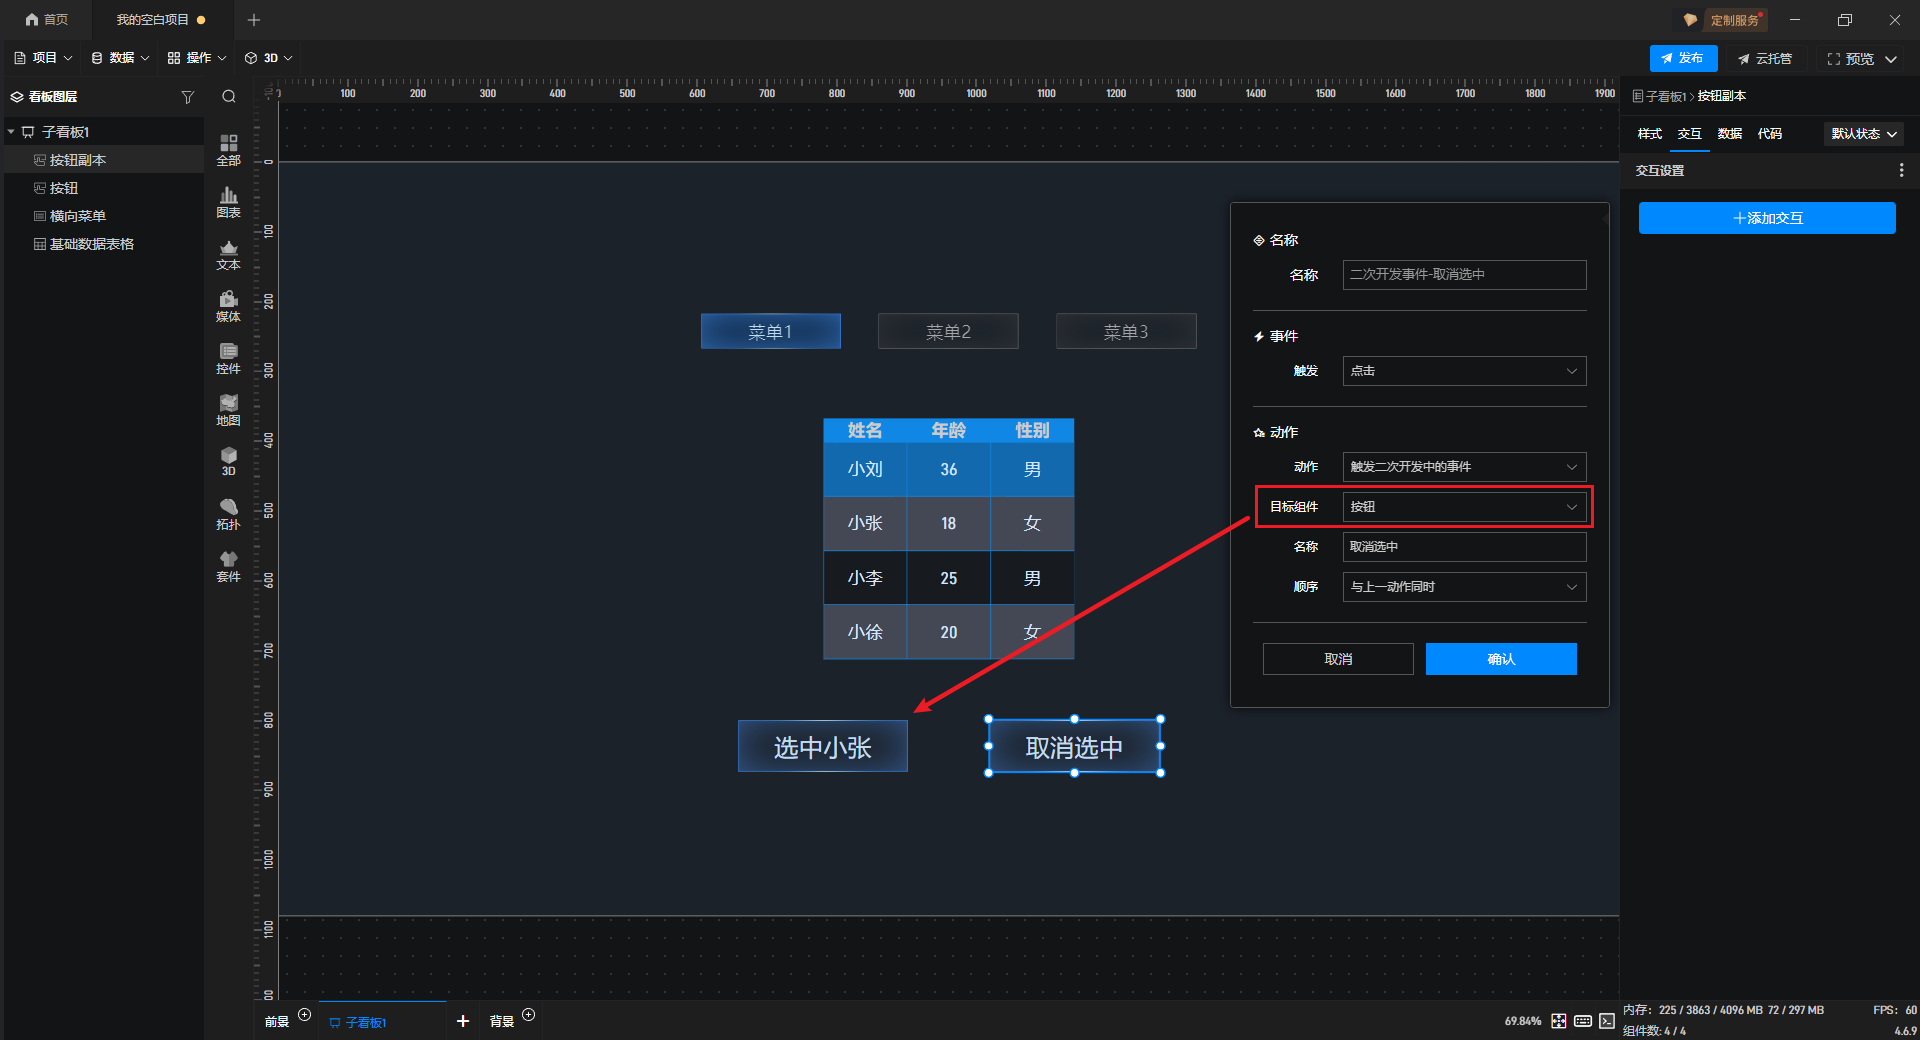Collapse the 子看板1 tree node

pyautogui.click(x=11, y=132)
